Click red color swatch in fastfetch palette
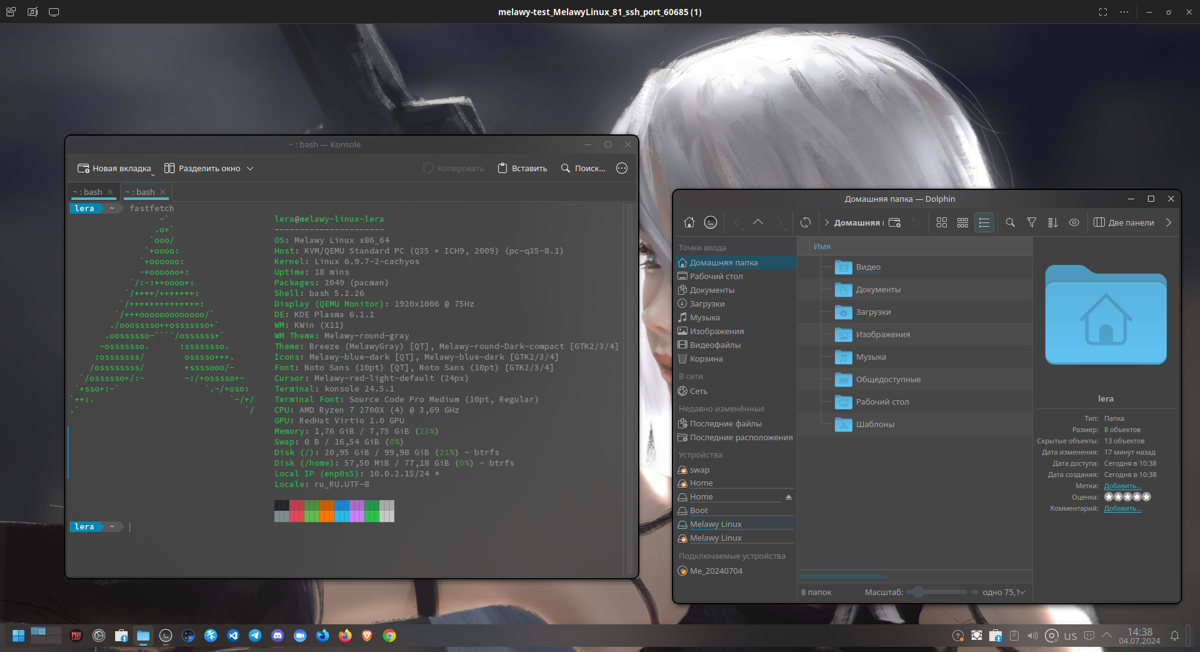The height and width of the screenshot is (652, 1200). pyautogui.click(x=297, y=511)
